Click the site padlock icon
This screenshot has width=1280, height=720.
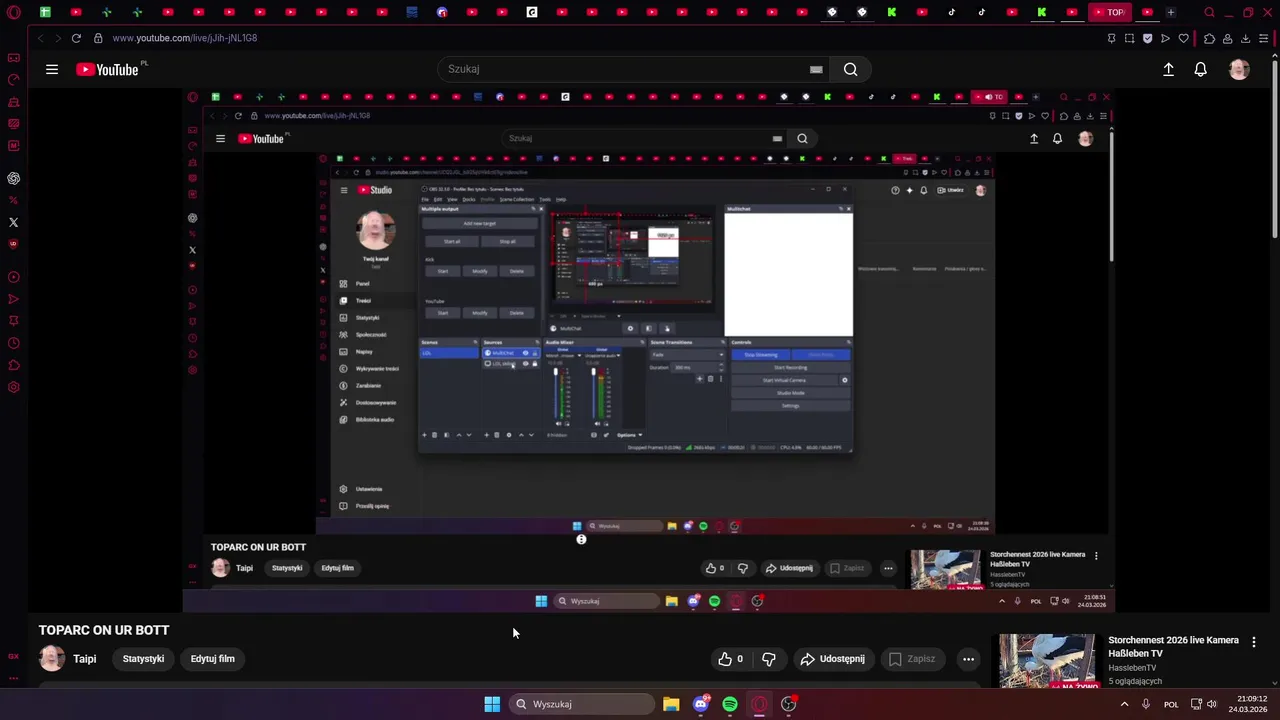click(x=98, y=38)
